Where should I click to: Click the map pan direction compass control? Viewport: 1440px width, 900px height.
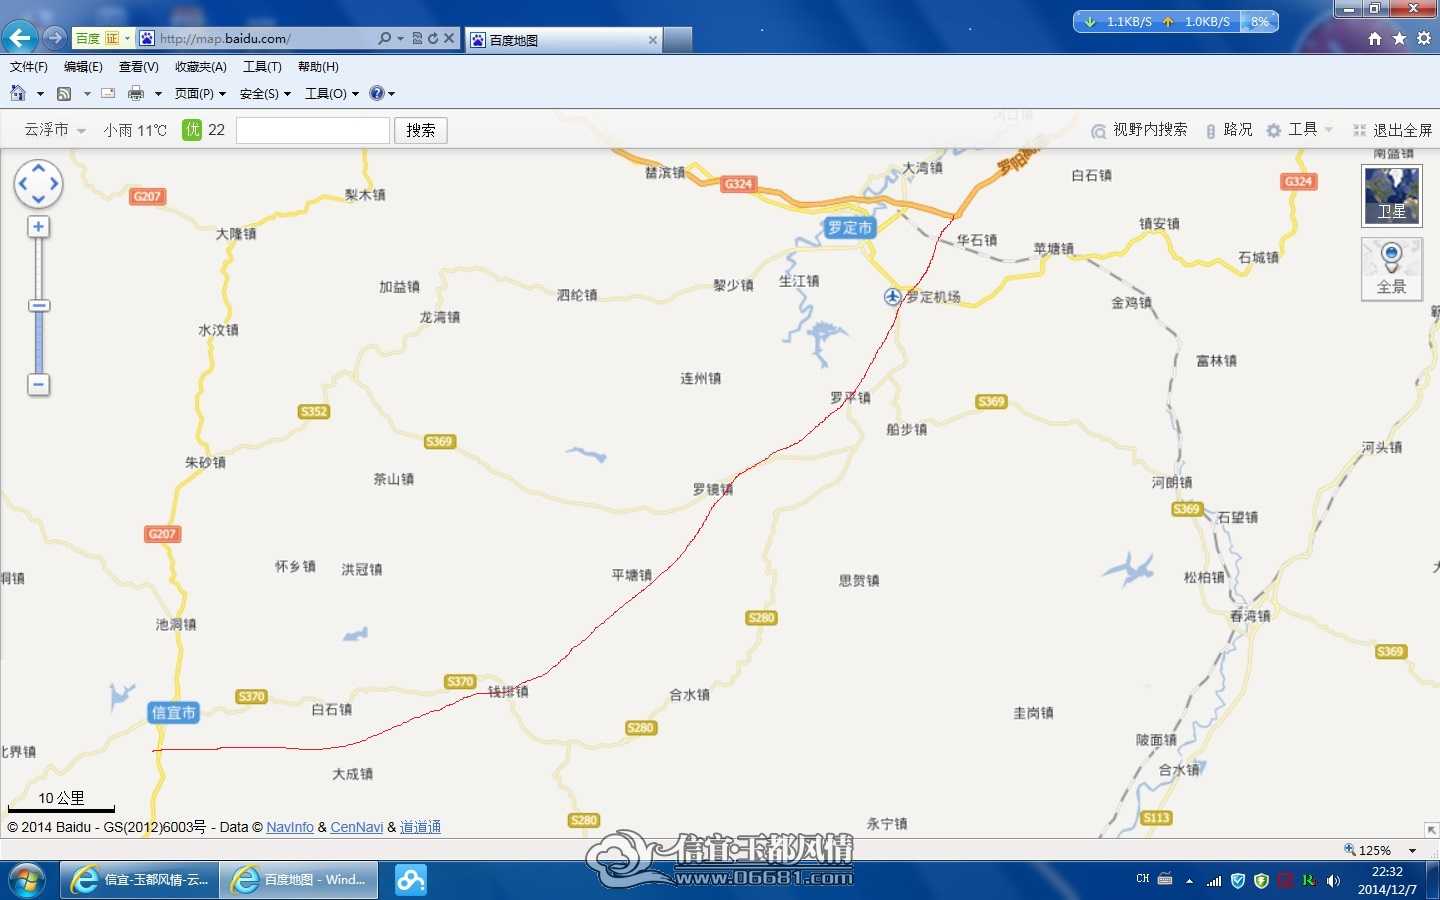[x=38, y=184]
